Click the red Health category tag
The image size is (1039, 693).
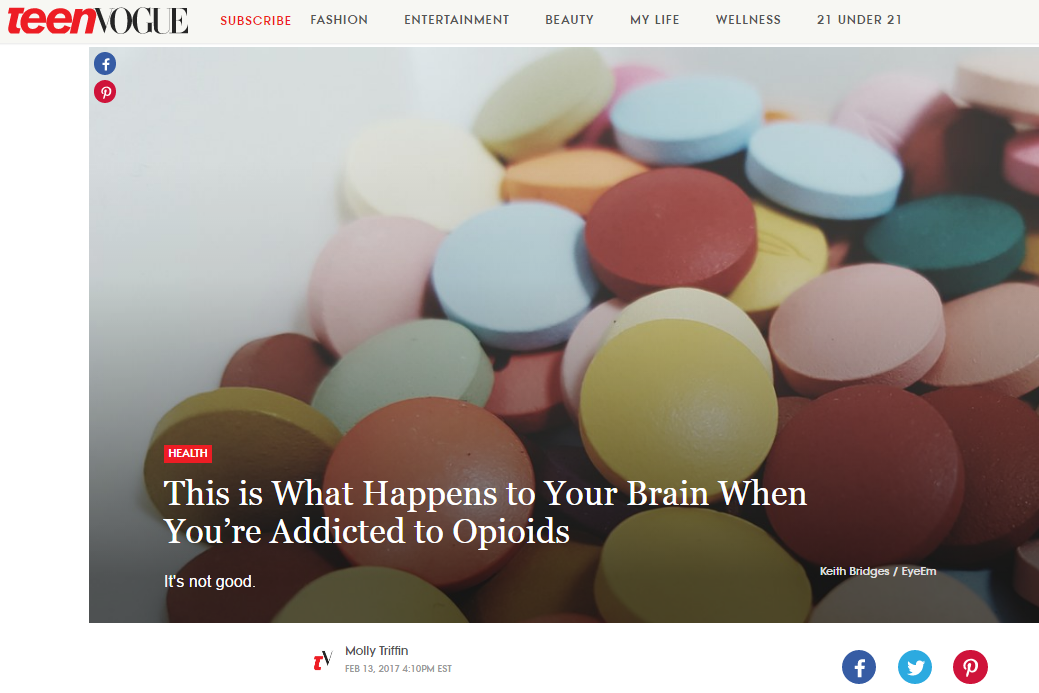tap(188, 453)
